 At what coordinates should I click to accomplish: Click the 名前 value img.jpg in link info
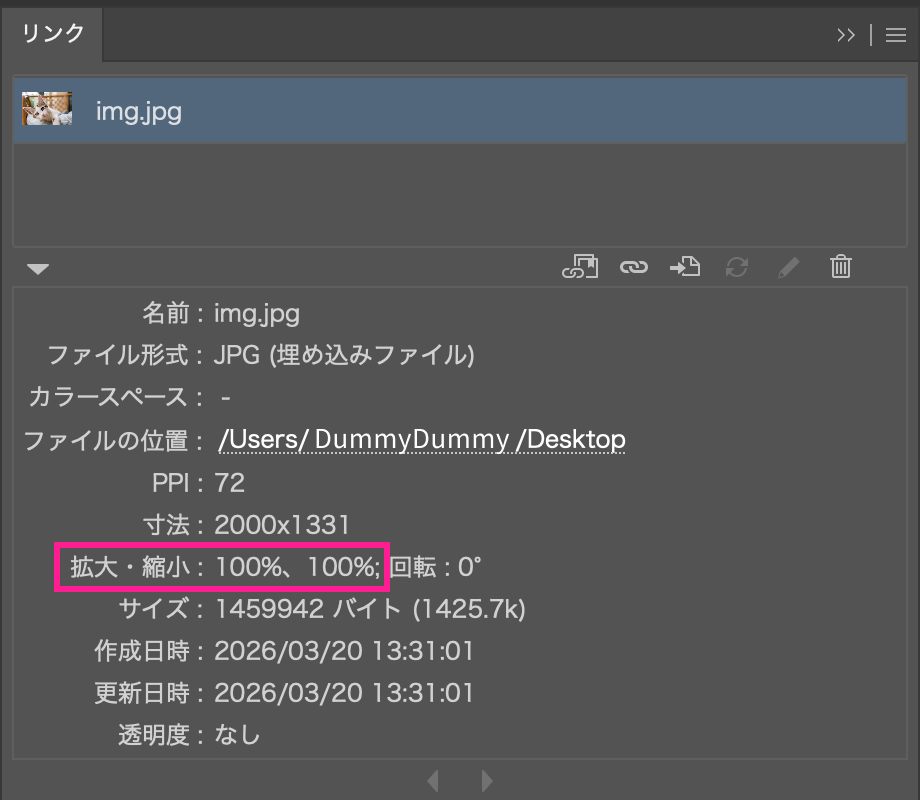[x=257, y=314]
